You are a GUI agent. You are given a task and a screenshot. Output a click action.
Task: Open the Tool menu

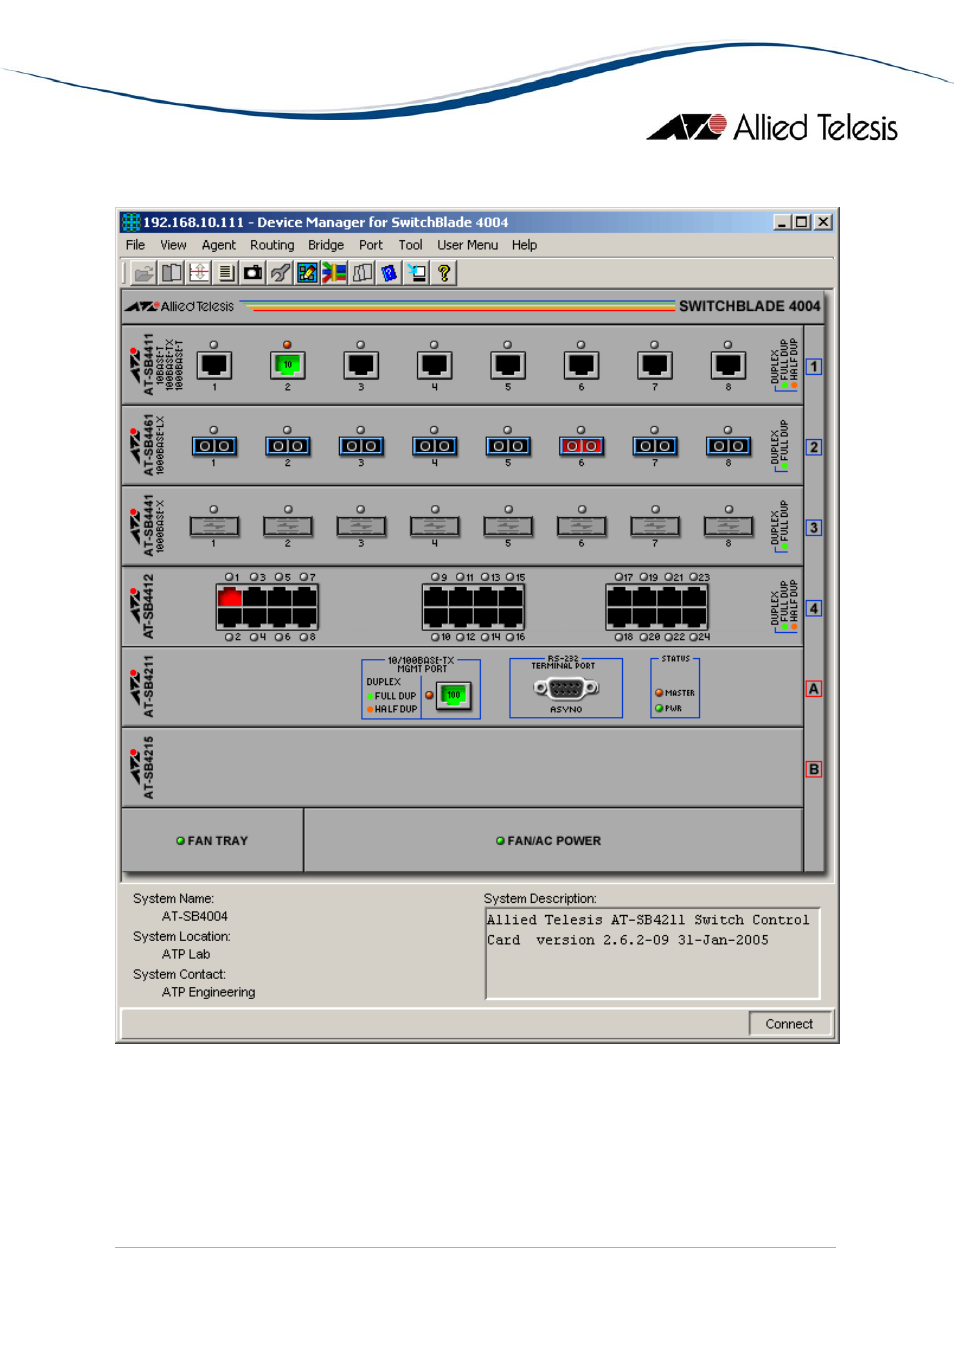tap(410, 245)
